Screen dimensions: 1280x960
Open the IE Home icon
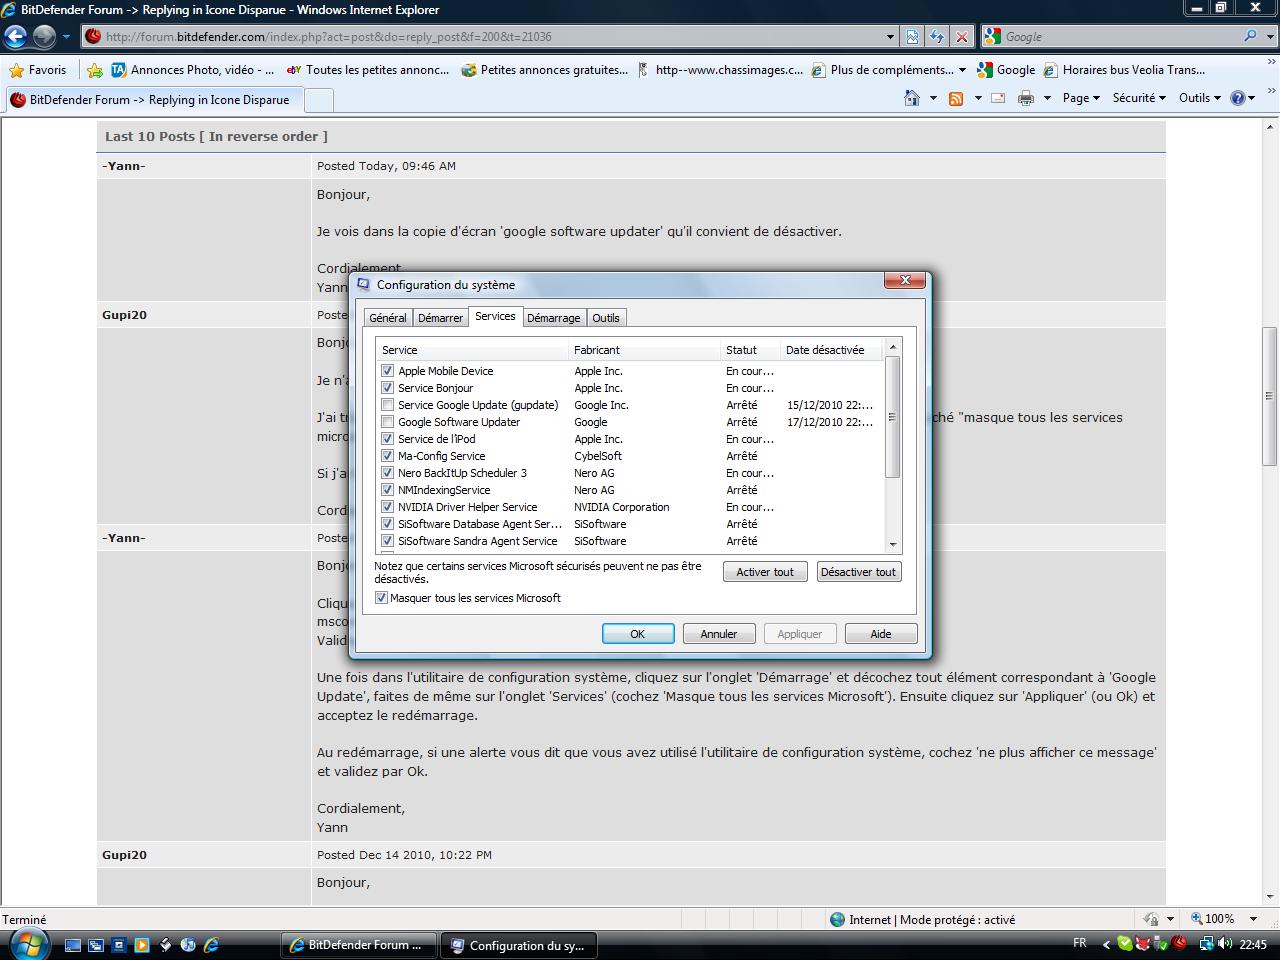[911, 98]
